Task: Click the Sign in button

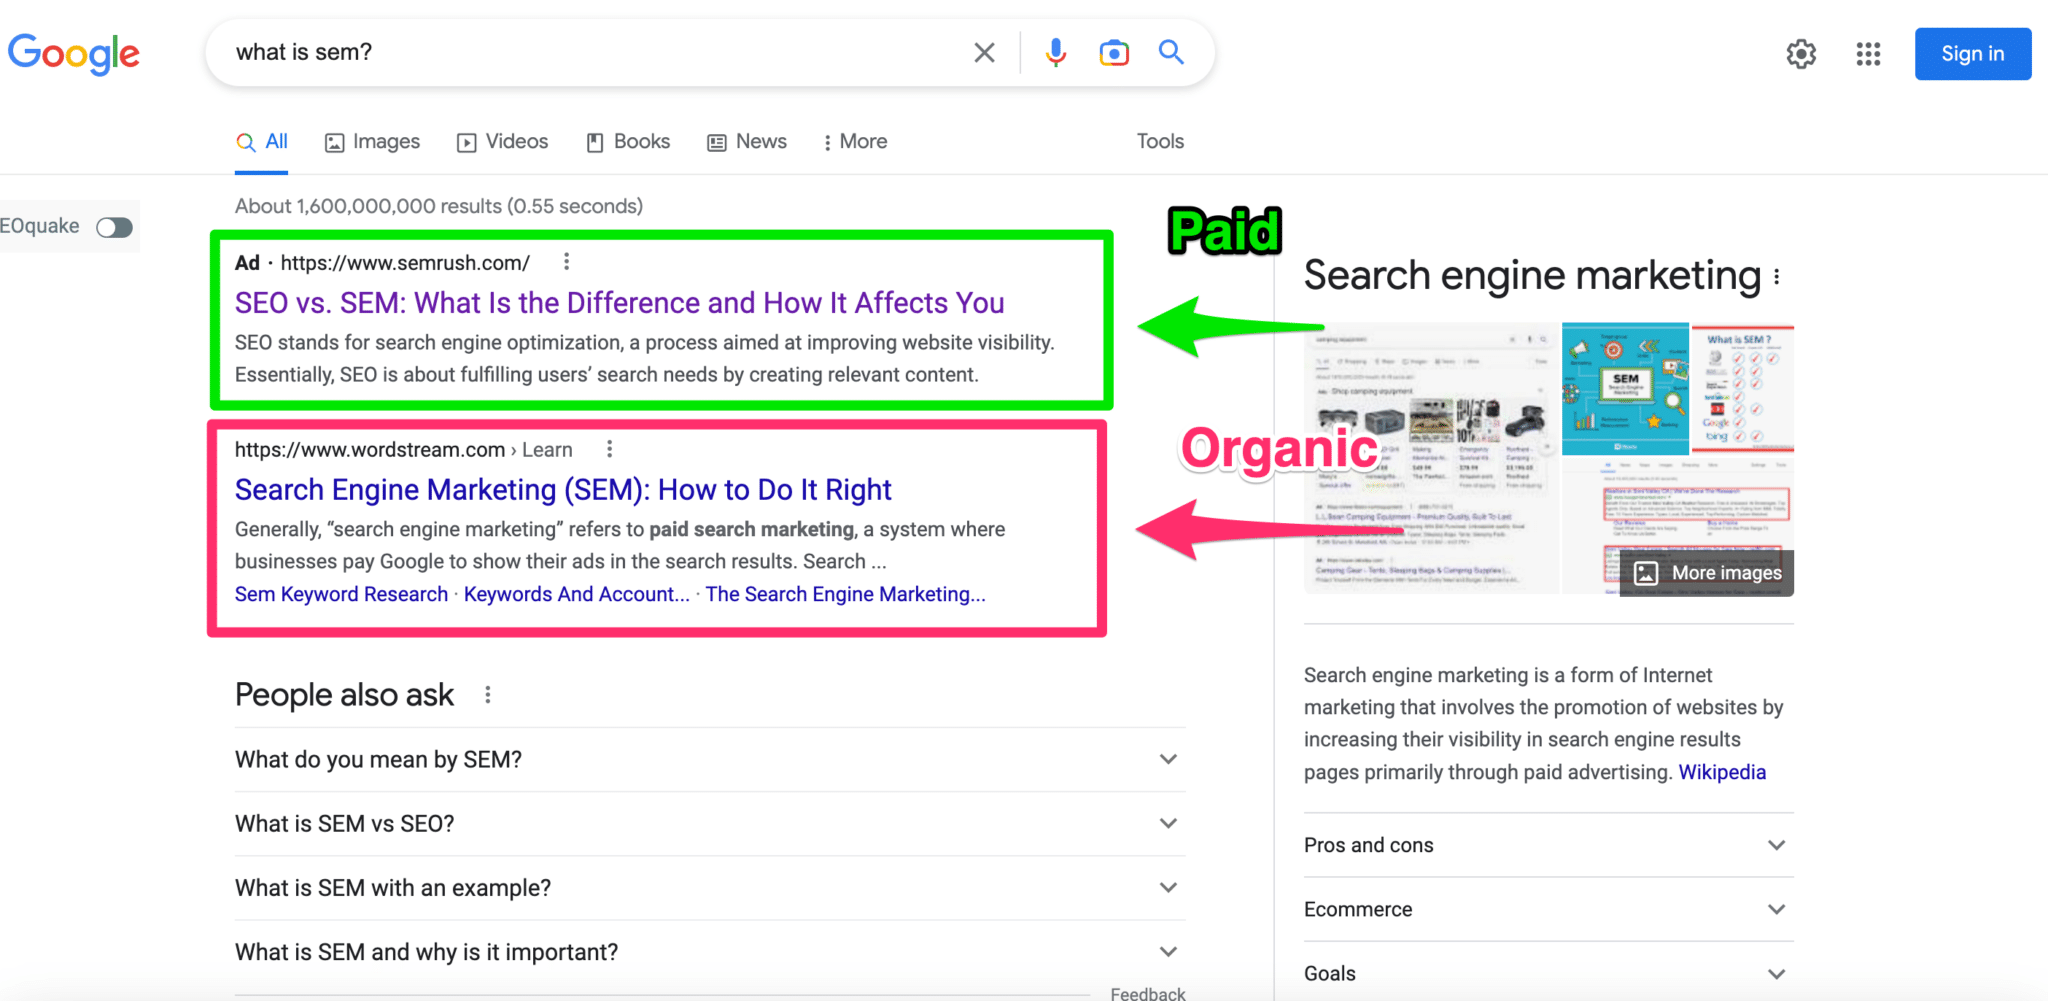Action: pos(1971,54)
